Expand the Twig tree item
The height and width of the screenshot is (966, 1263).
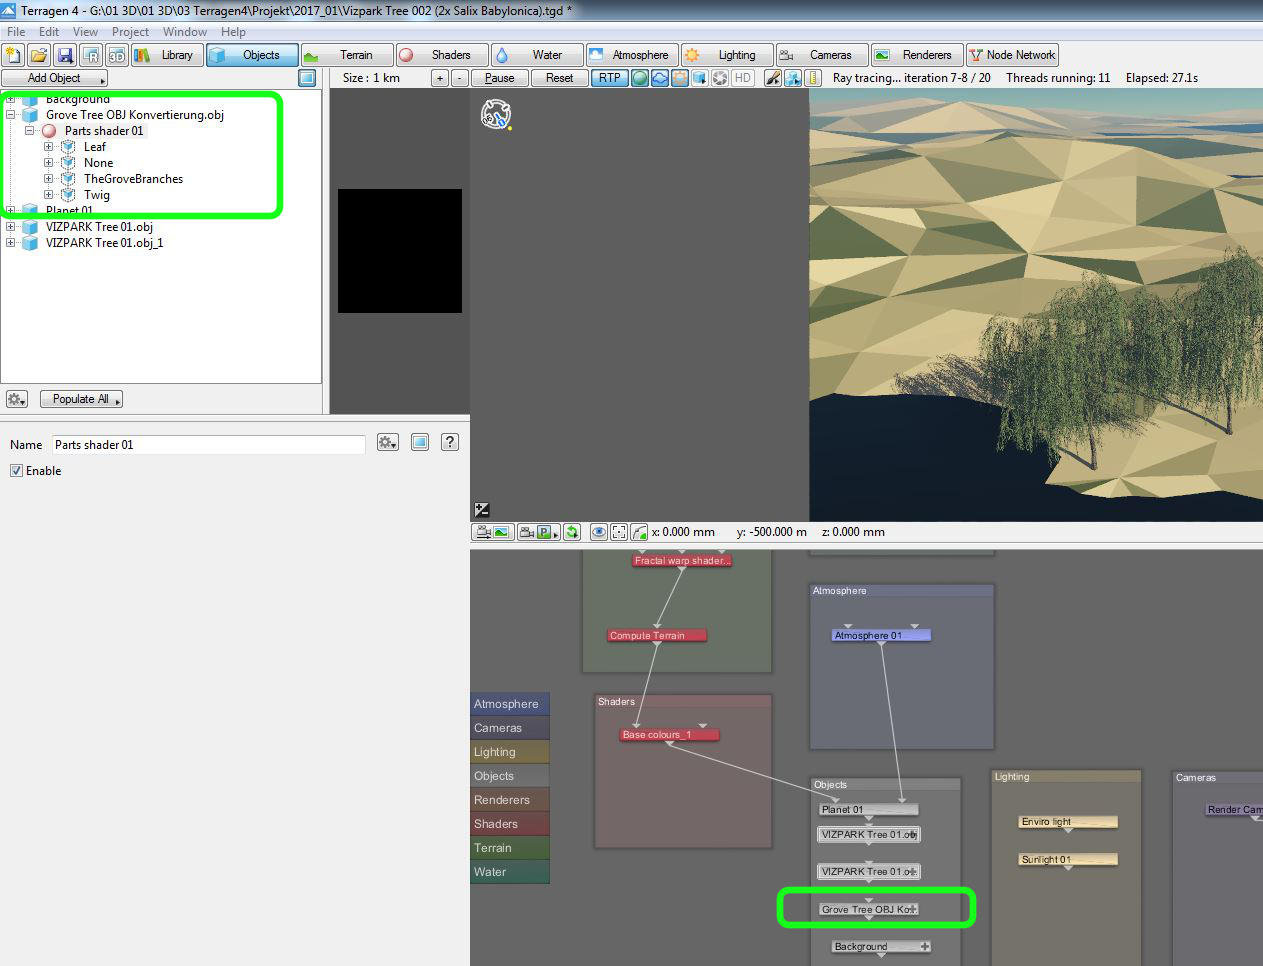tap(49, 195)
